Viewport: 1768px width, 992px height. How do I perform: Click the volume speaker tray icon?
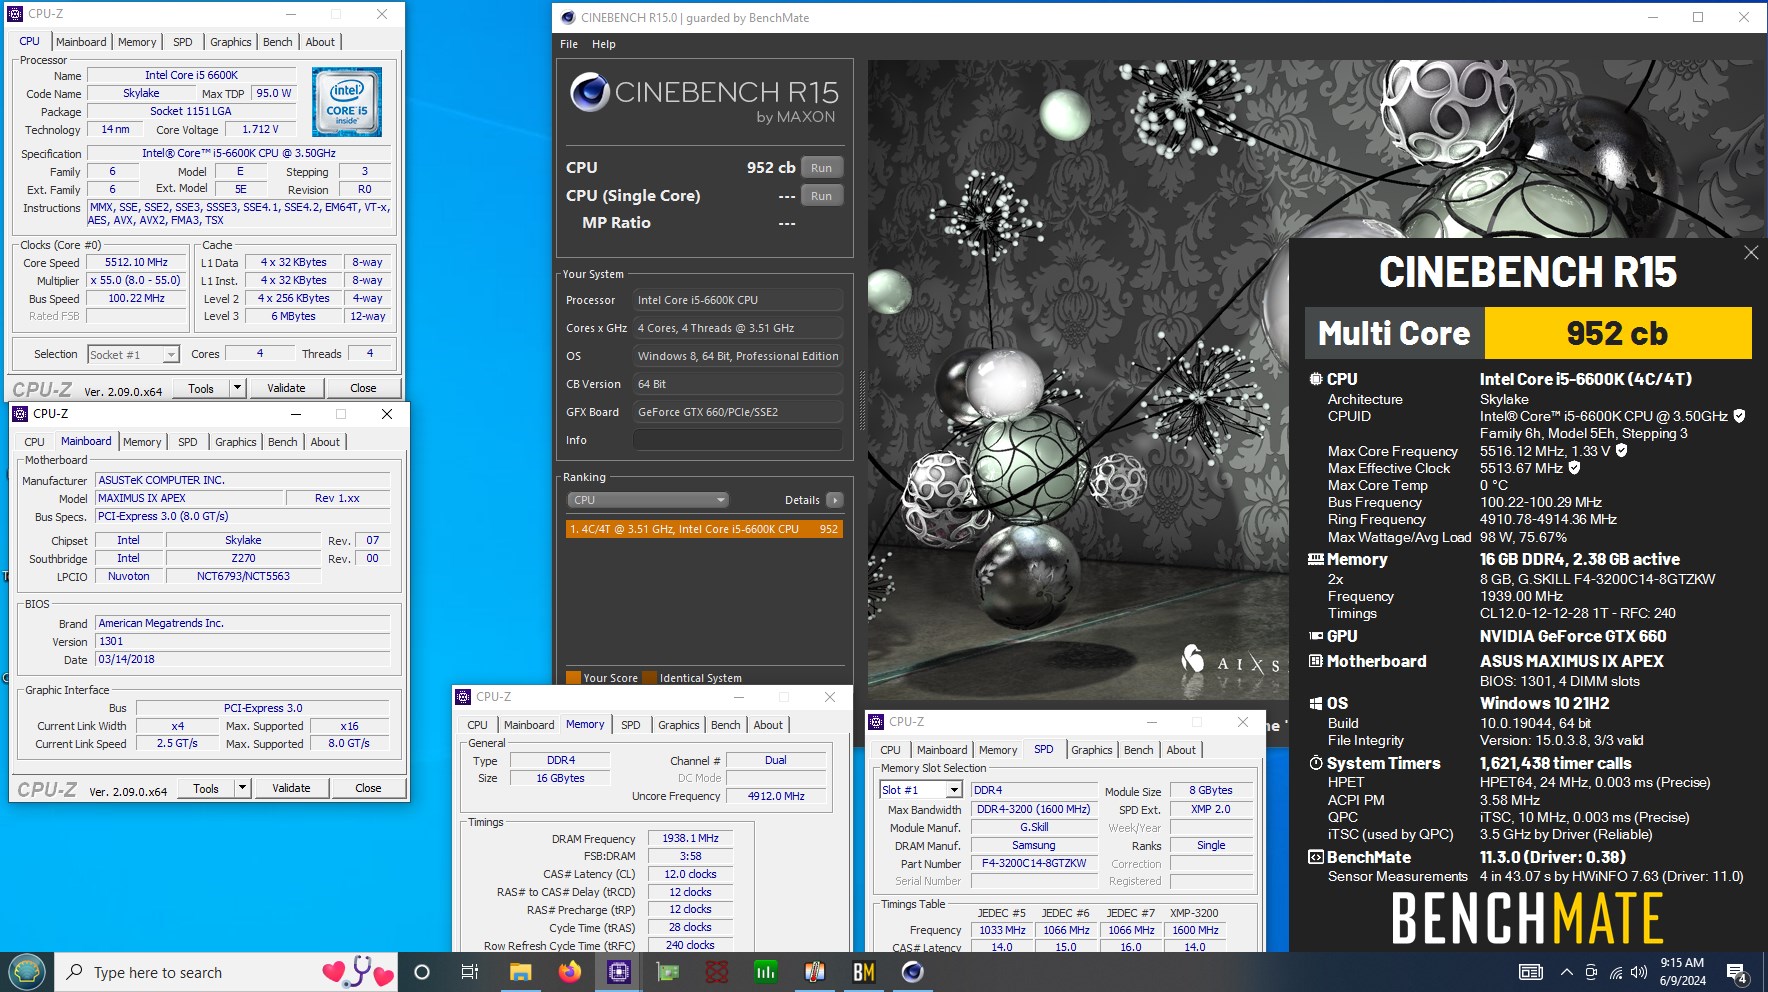pyautogui.click(x=1638, y=972)
